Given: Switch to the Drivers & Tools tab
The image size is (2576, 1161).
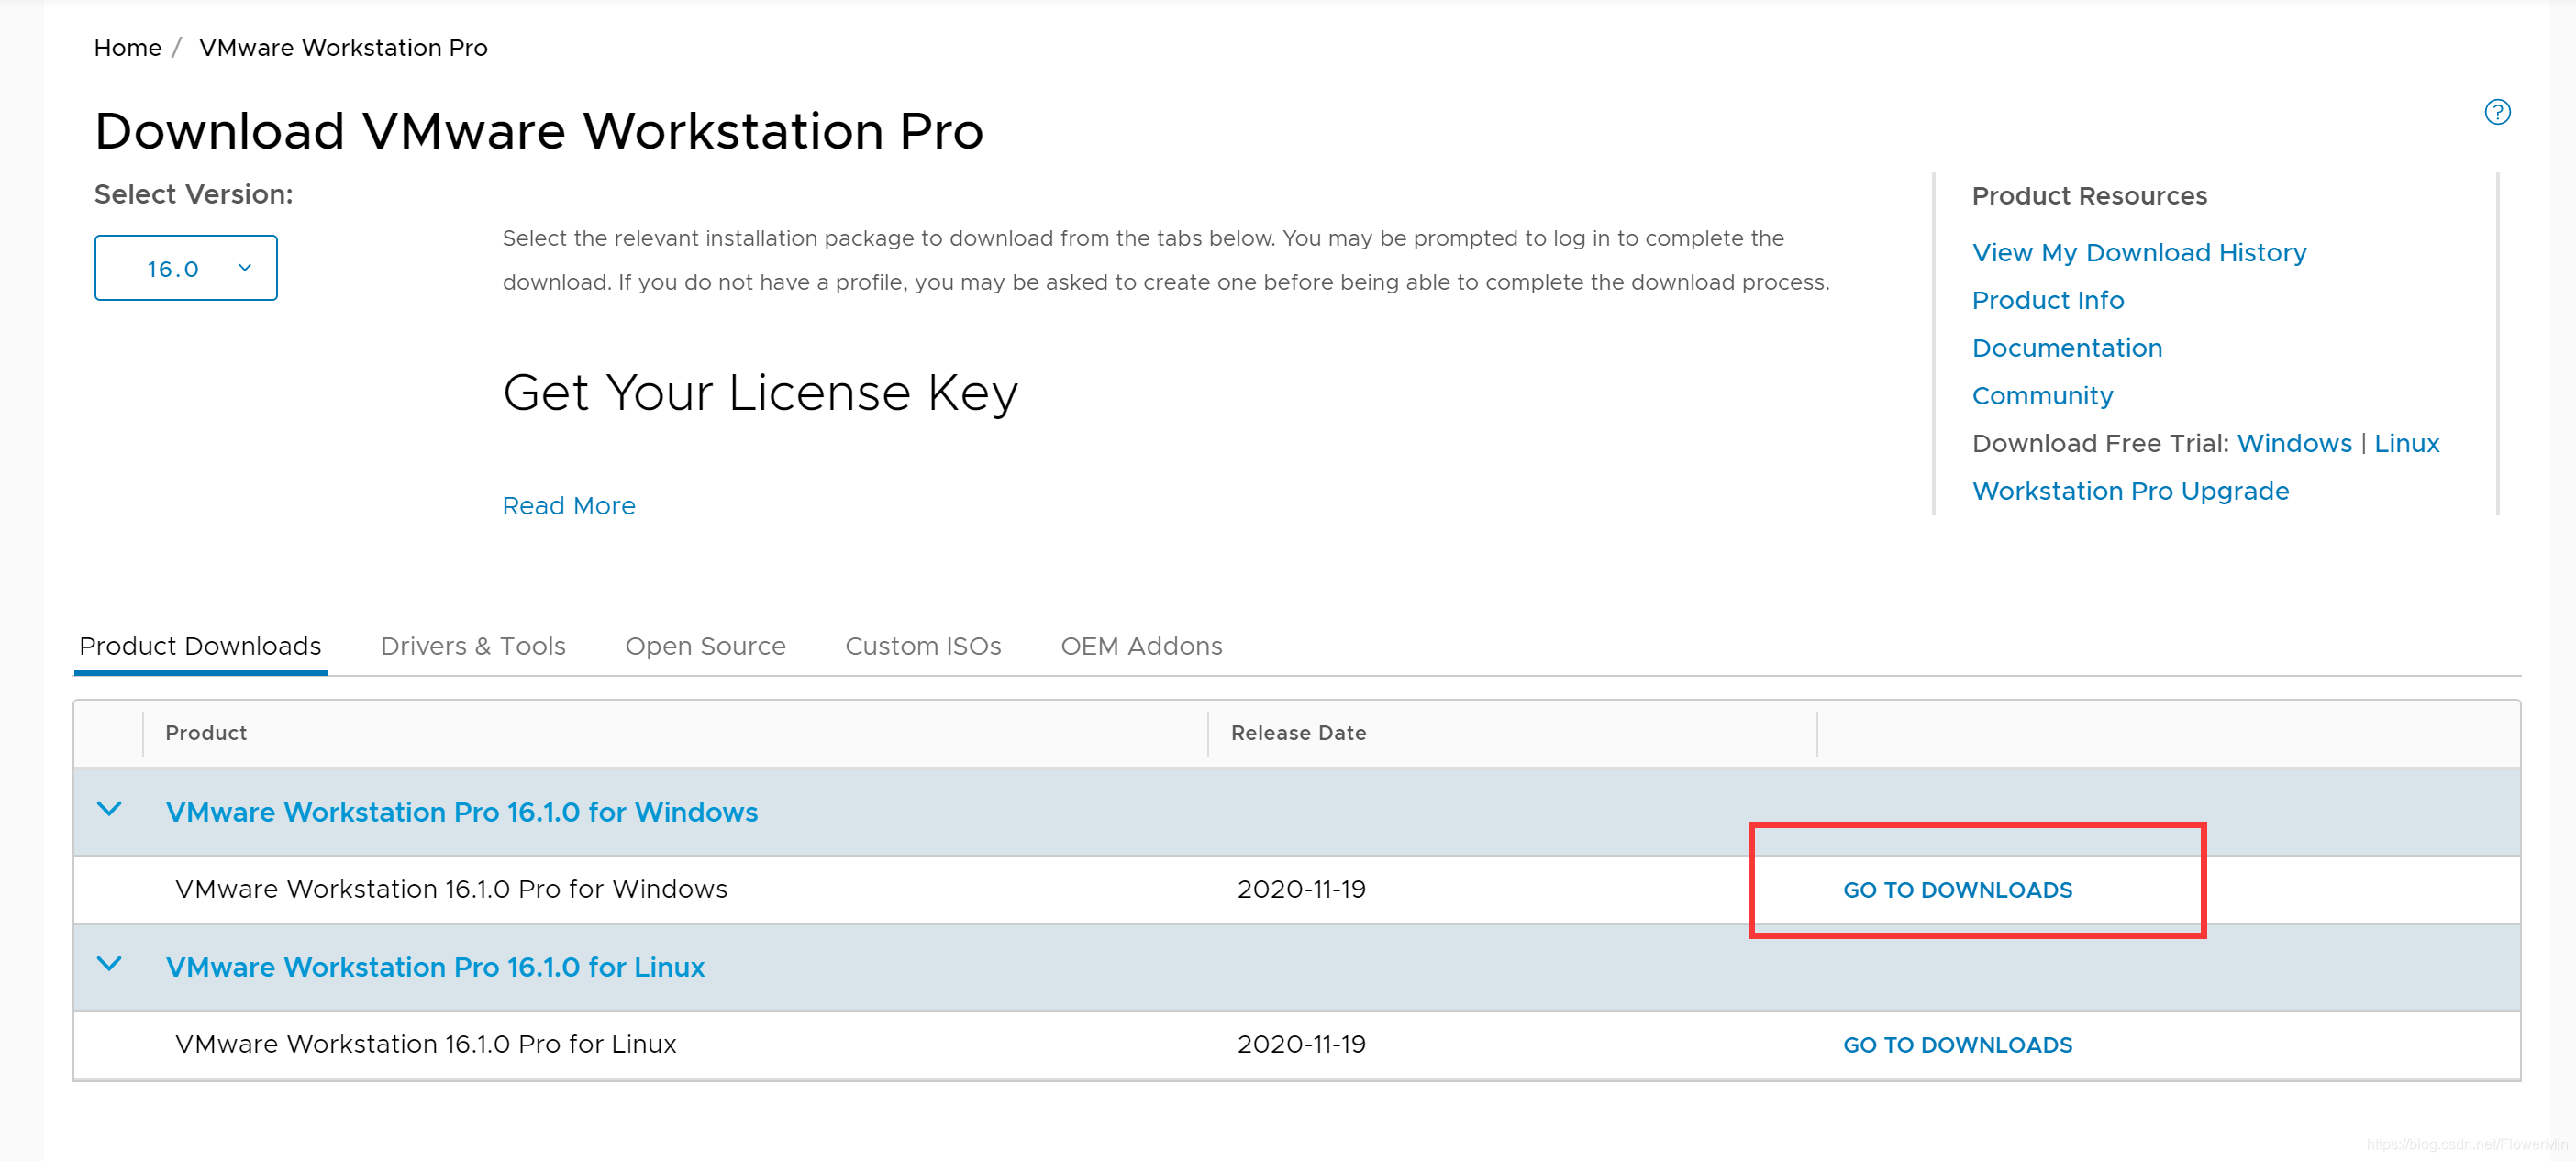Looking at the screenshot, I should [x=472, y=646].
